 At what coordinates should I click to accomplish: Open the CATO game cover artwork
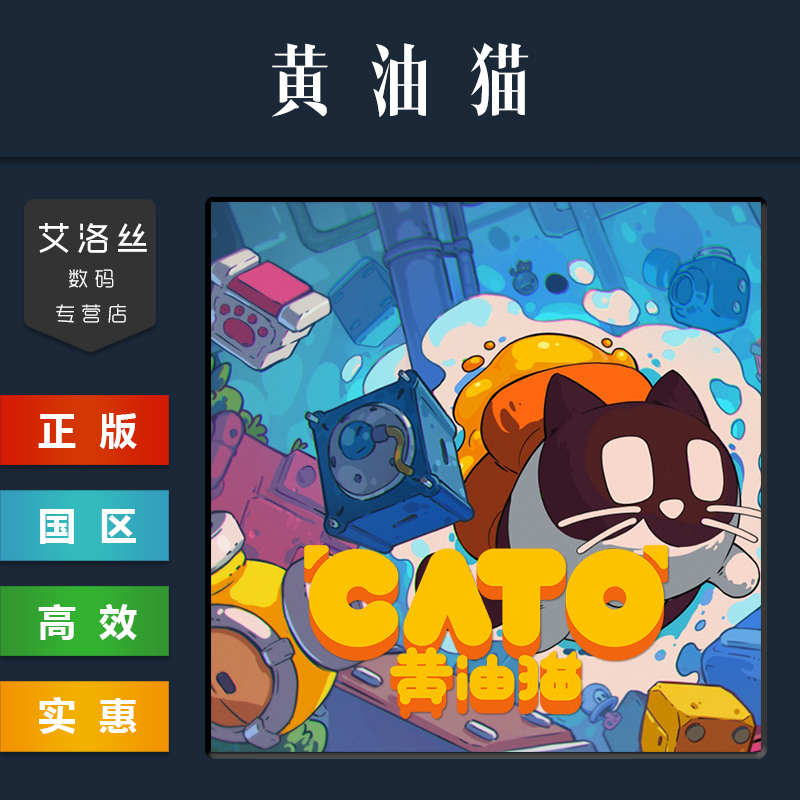(486, 478)
